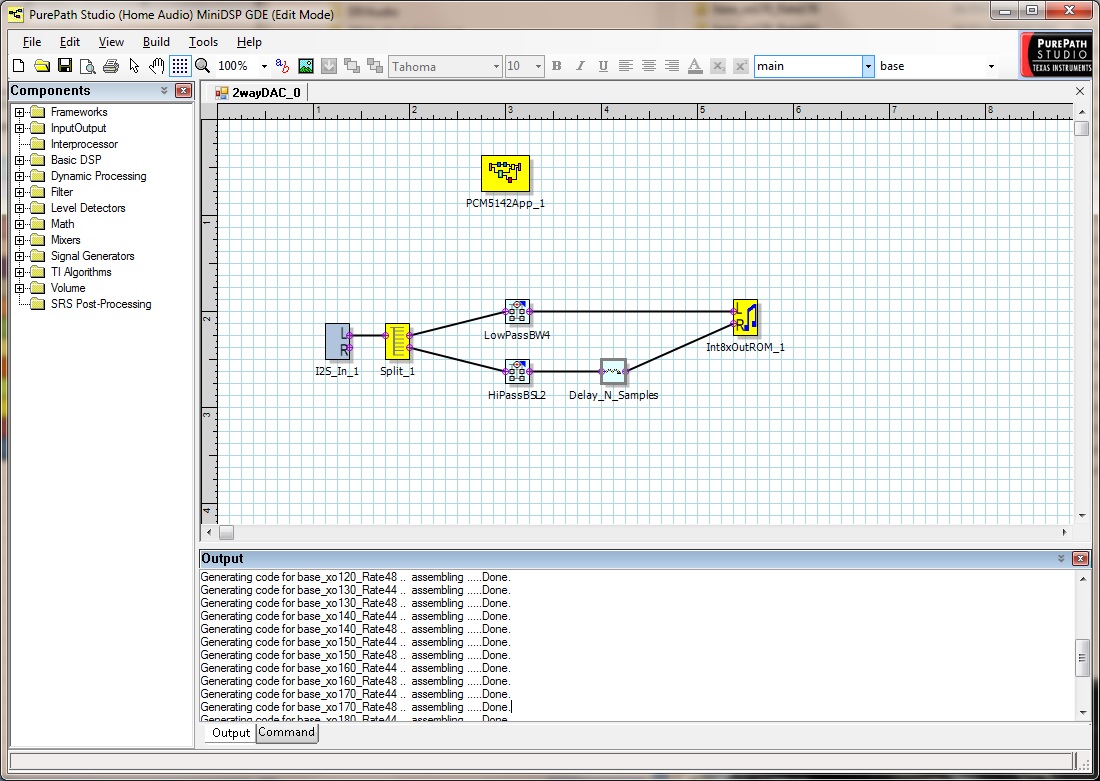Select the HiPassBSL2 filter block
1100x781 pixels.
(x=518, y=371)
